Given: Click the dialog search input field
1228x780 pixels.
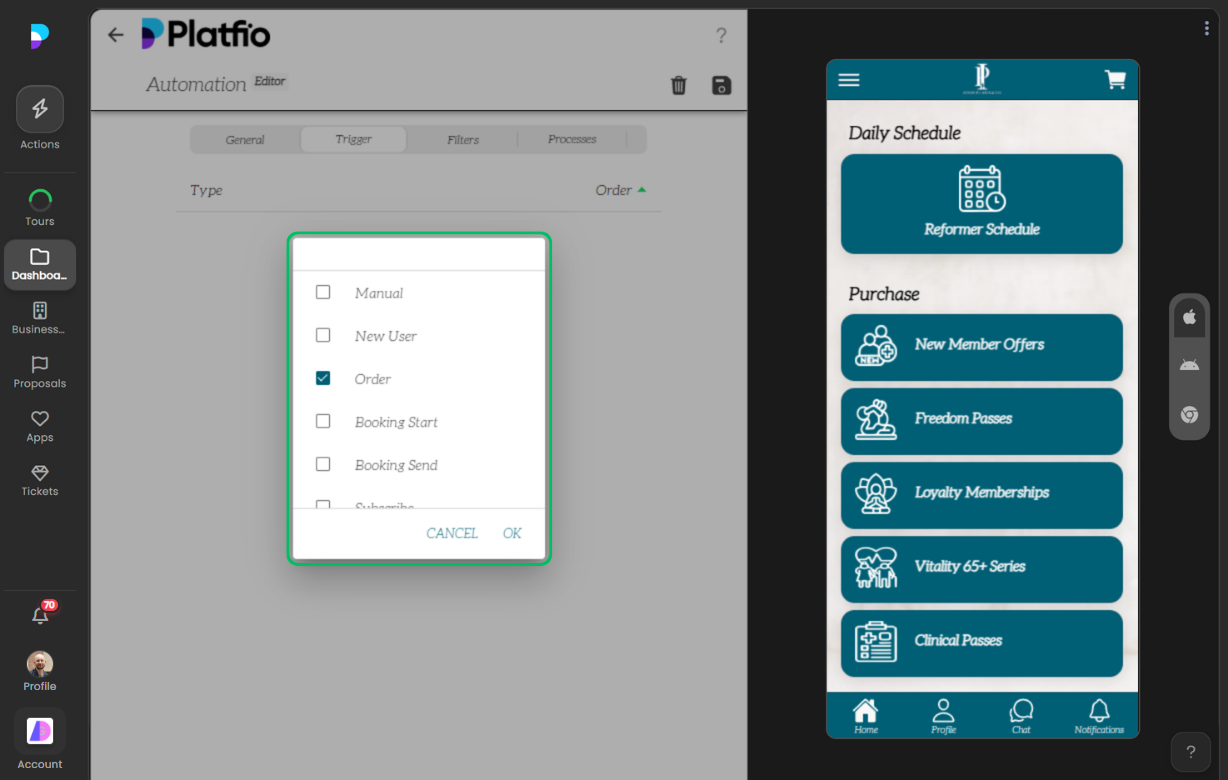Looking at the screenshot, I should tap(418, 254).
